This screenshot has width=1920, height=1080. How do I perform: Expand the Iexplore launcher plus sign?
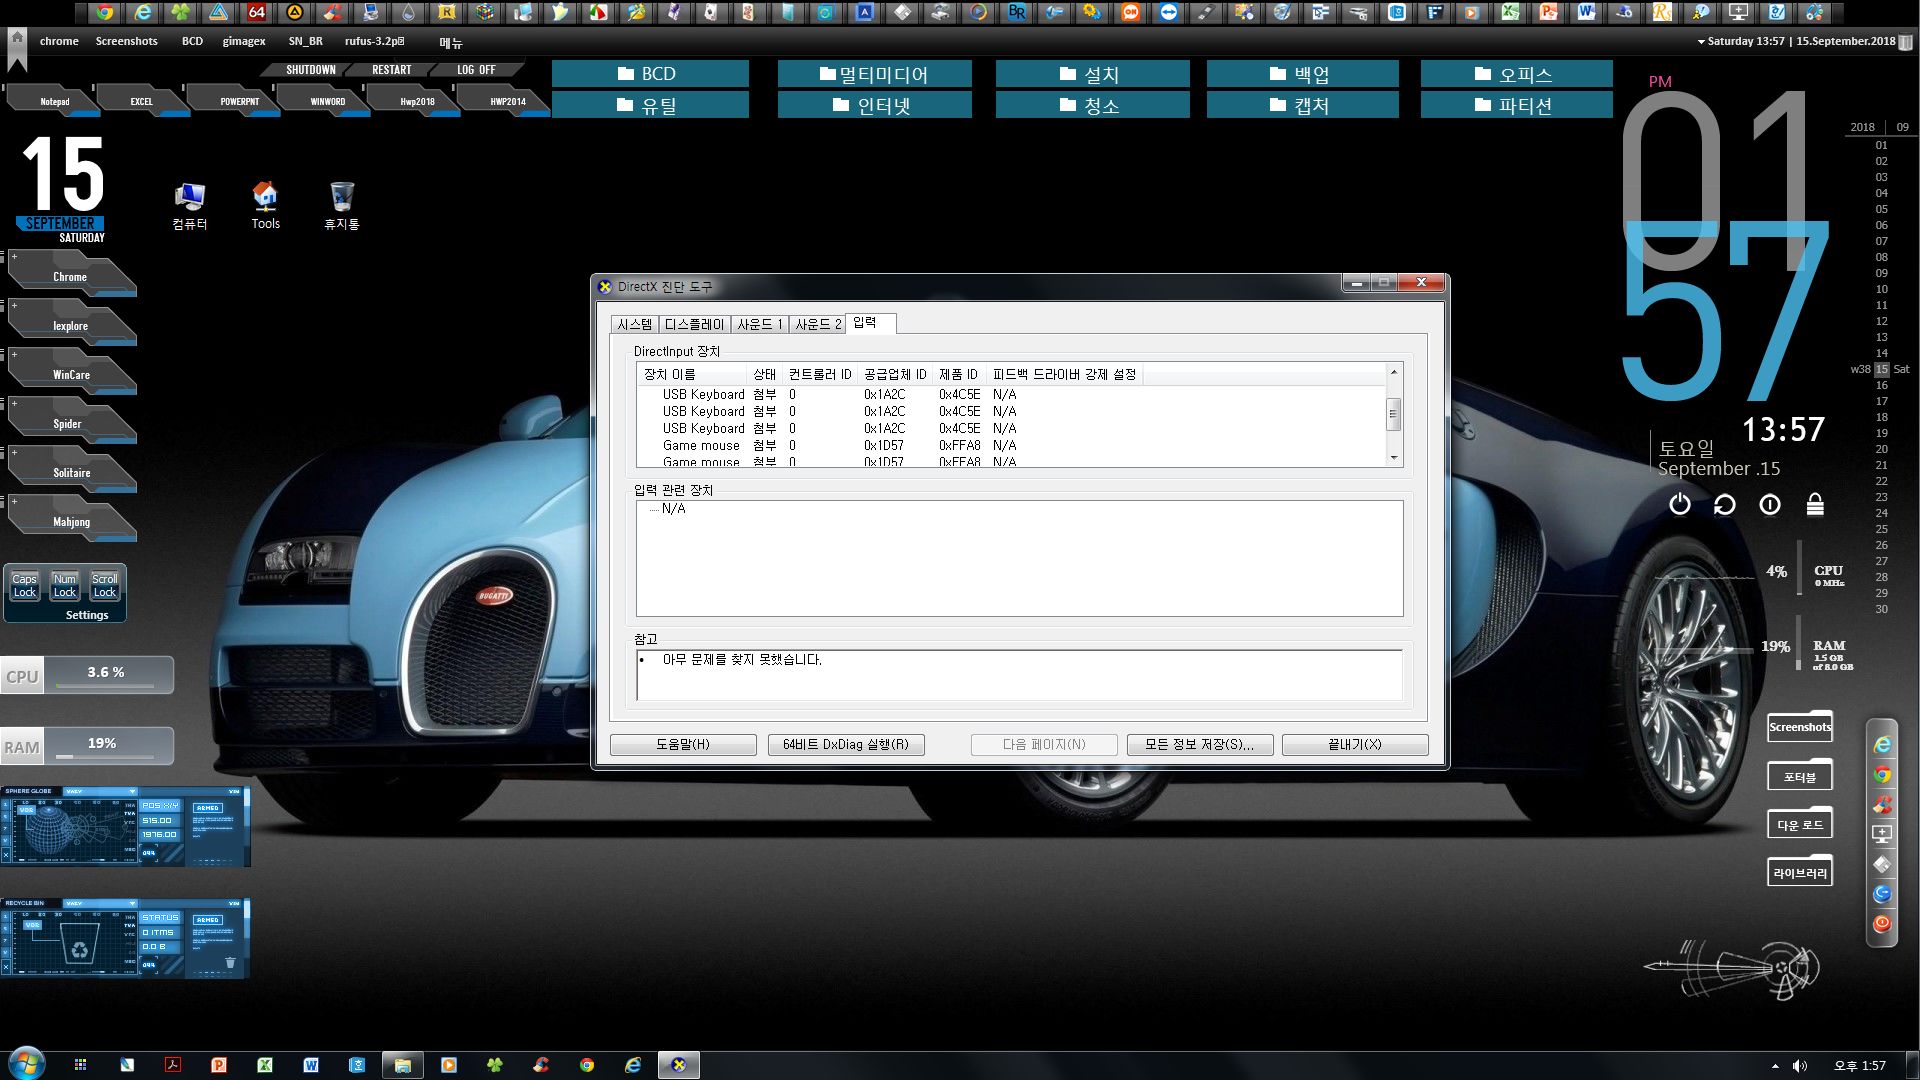[14, 306]
